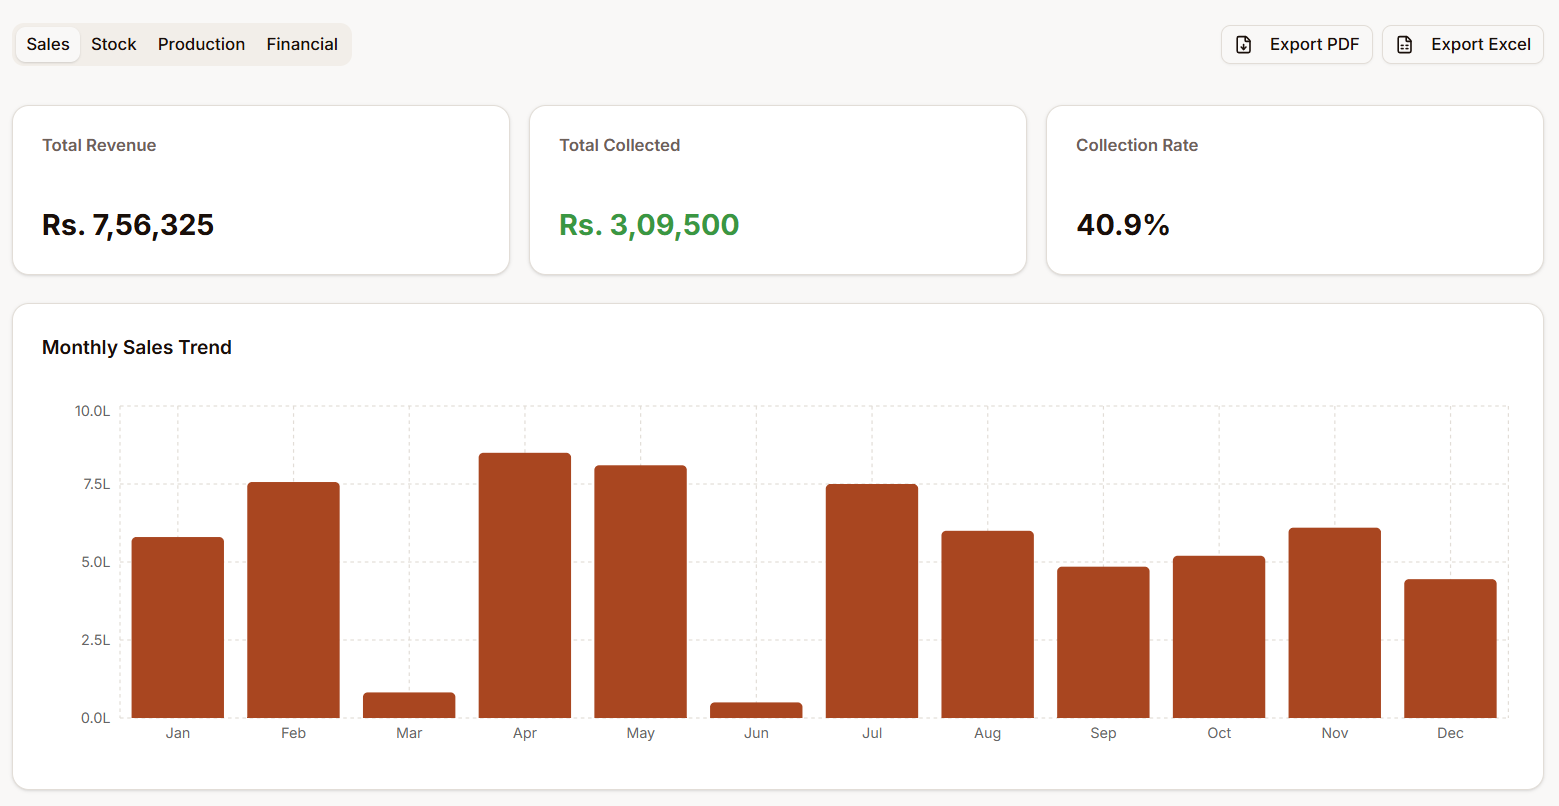Select the Production tab
The width and height of the screenshot is (1559, 806).
pos(201,44)
